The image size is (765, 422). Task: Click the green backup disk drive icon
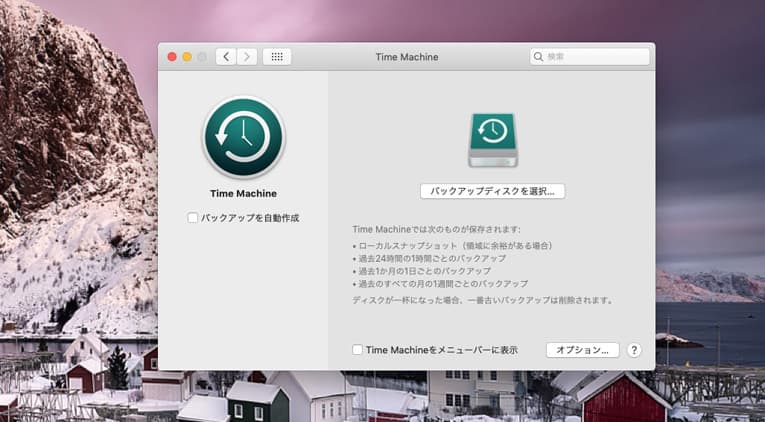tap(492, 139)
